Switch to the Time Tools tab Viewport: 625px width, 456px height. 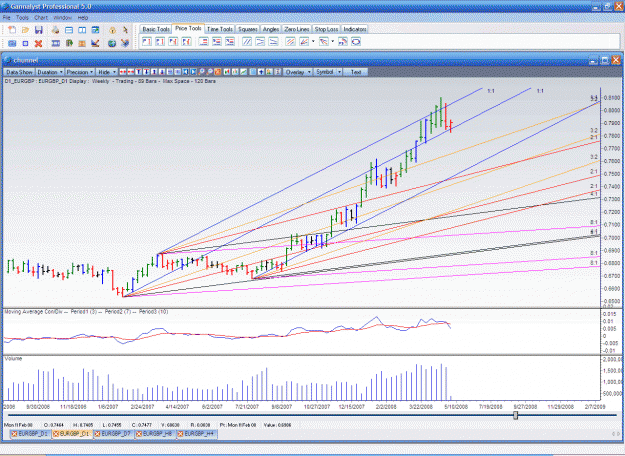point(220,29)
